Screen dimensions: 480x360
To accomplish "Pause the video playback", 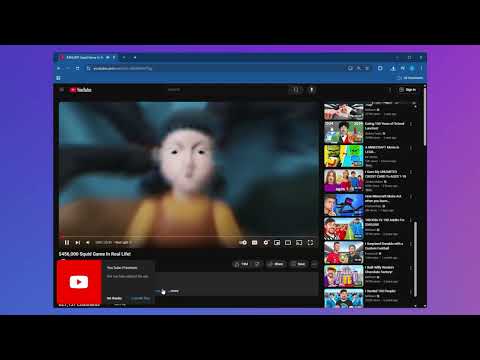I will pos(67,242).
